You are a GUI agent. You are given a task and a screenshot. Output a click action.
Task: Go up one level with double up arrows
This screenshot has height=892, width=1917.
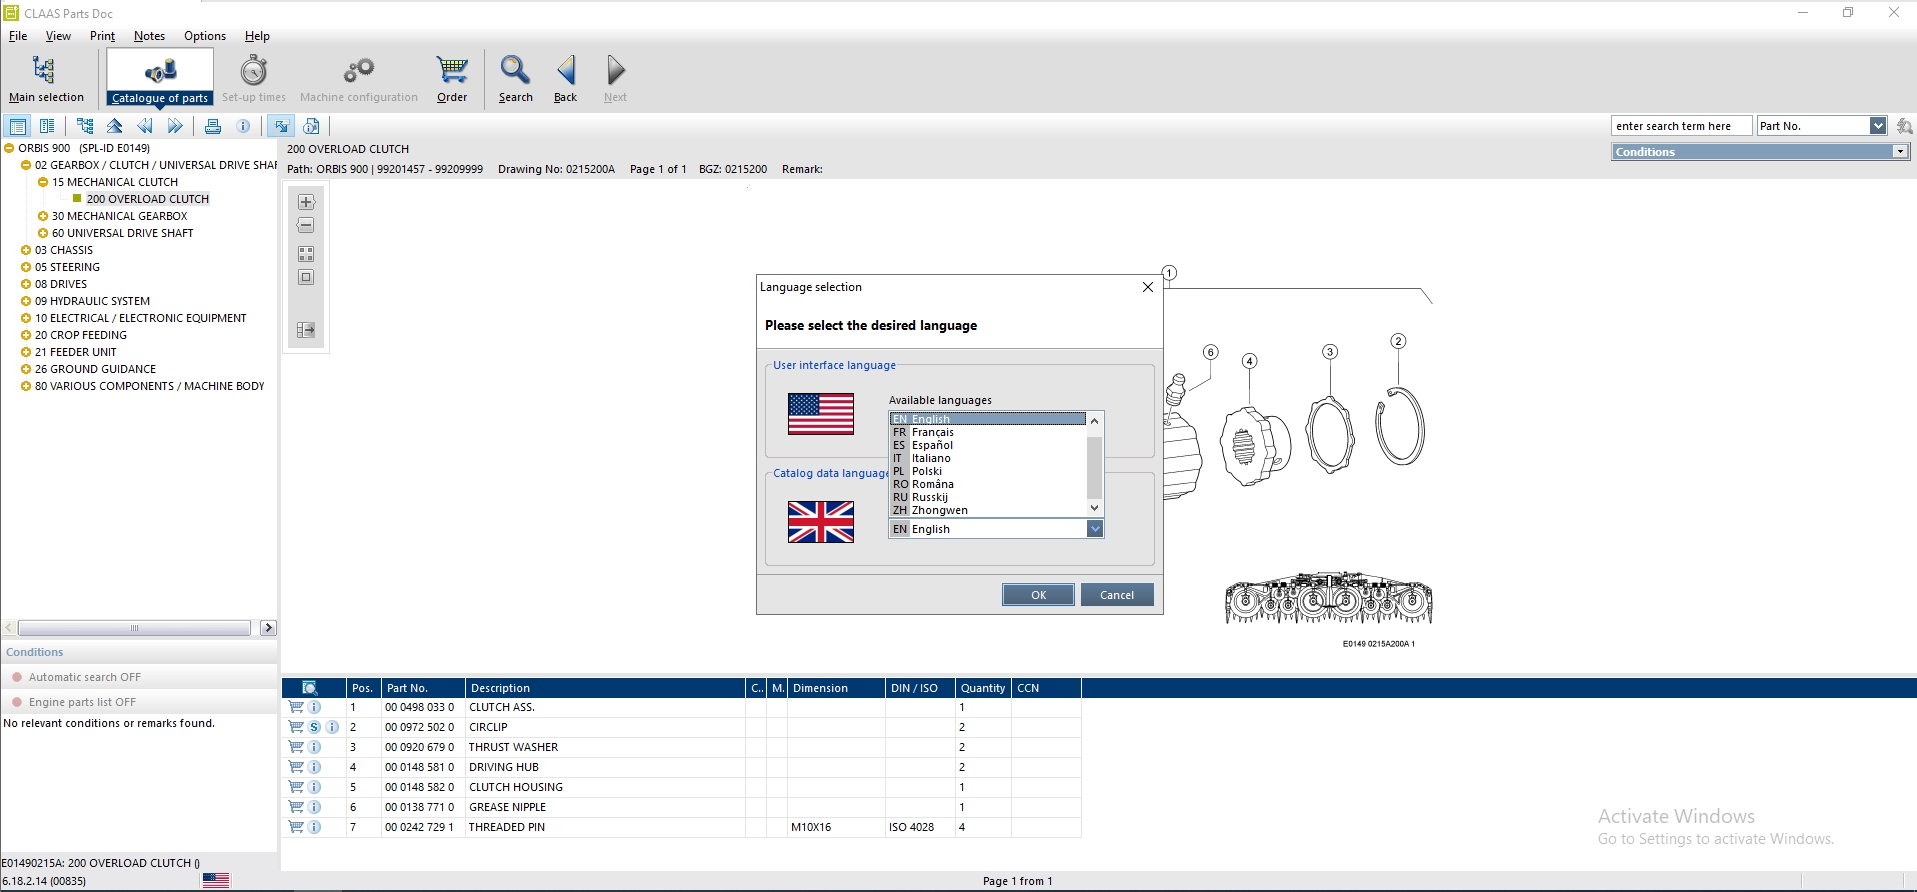[x=115, y=126]
